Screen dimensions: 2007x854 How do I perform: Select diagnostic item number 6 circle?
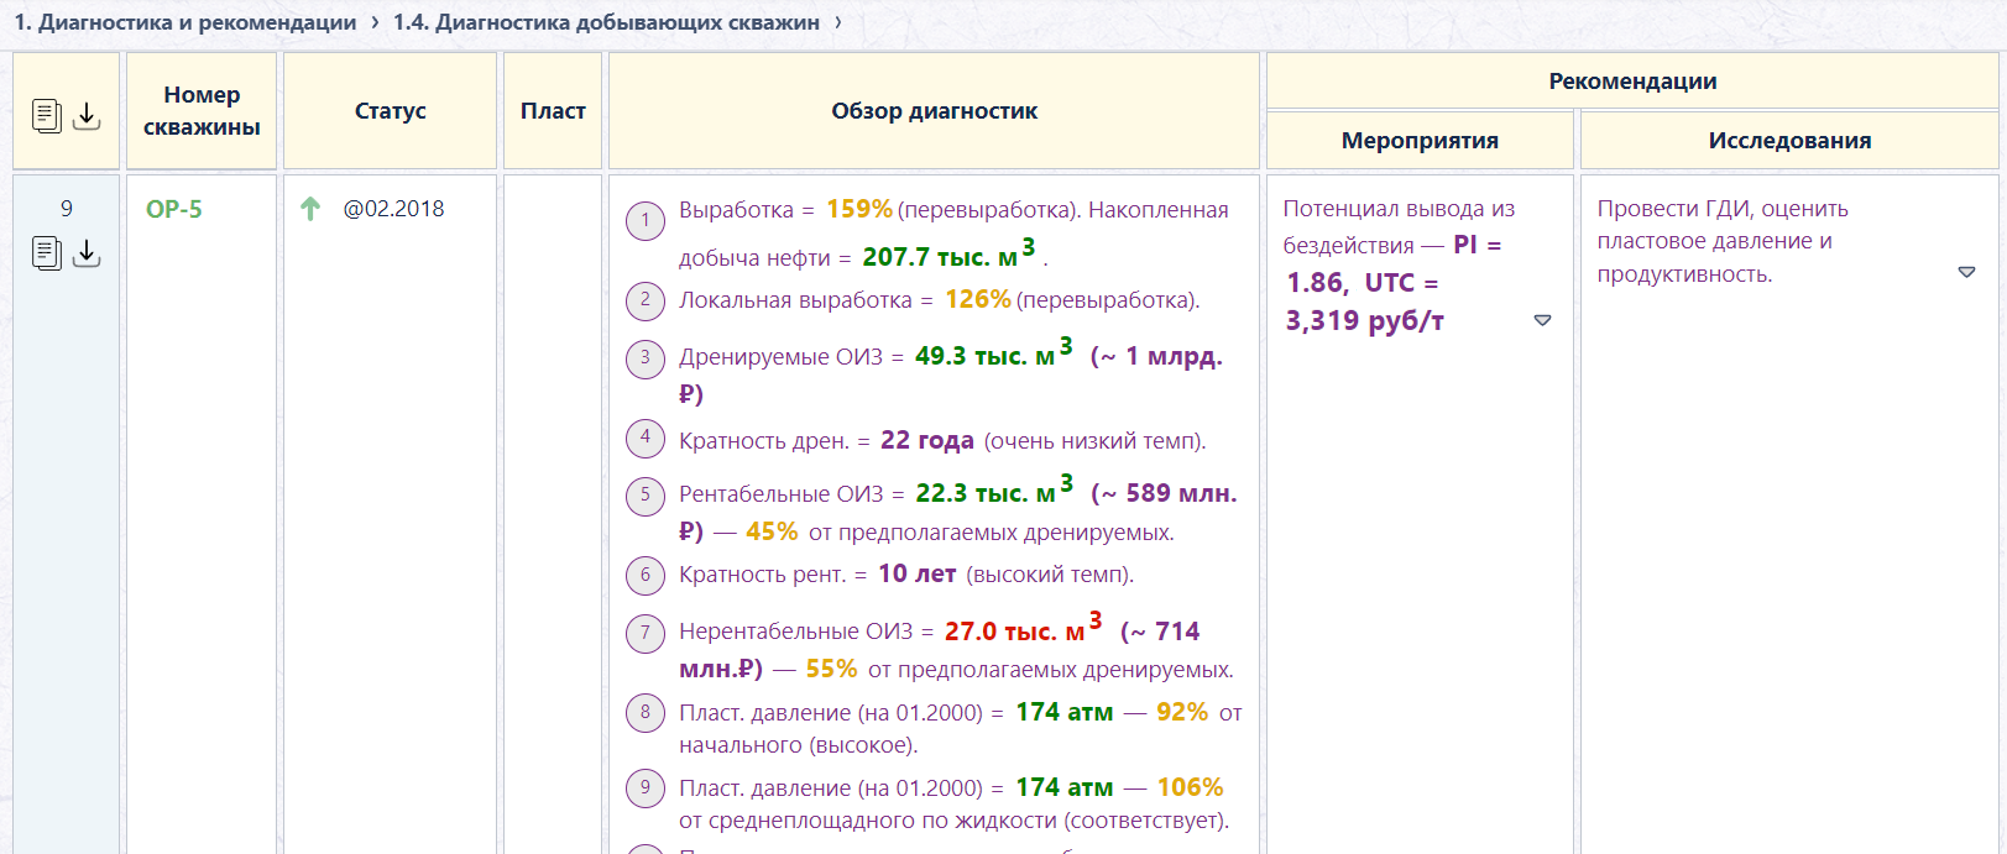coord(645,575)
